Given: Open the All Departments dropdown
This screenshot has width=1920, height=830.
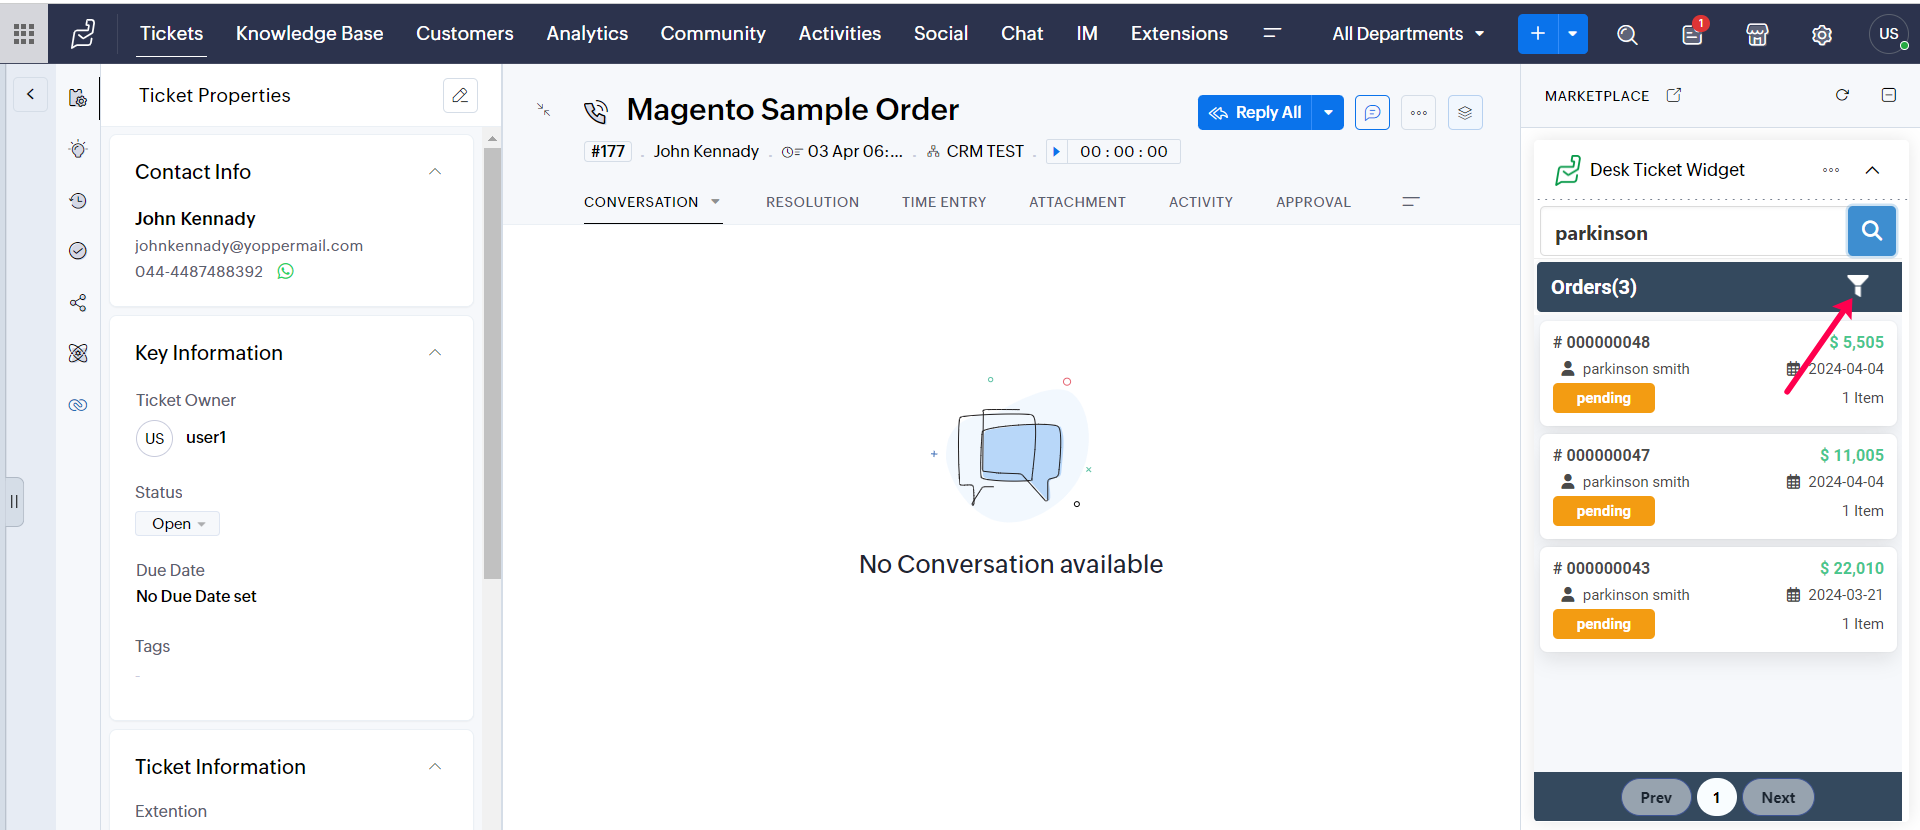Looking at the screenshot, I should tap(1407, 34).
